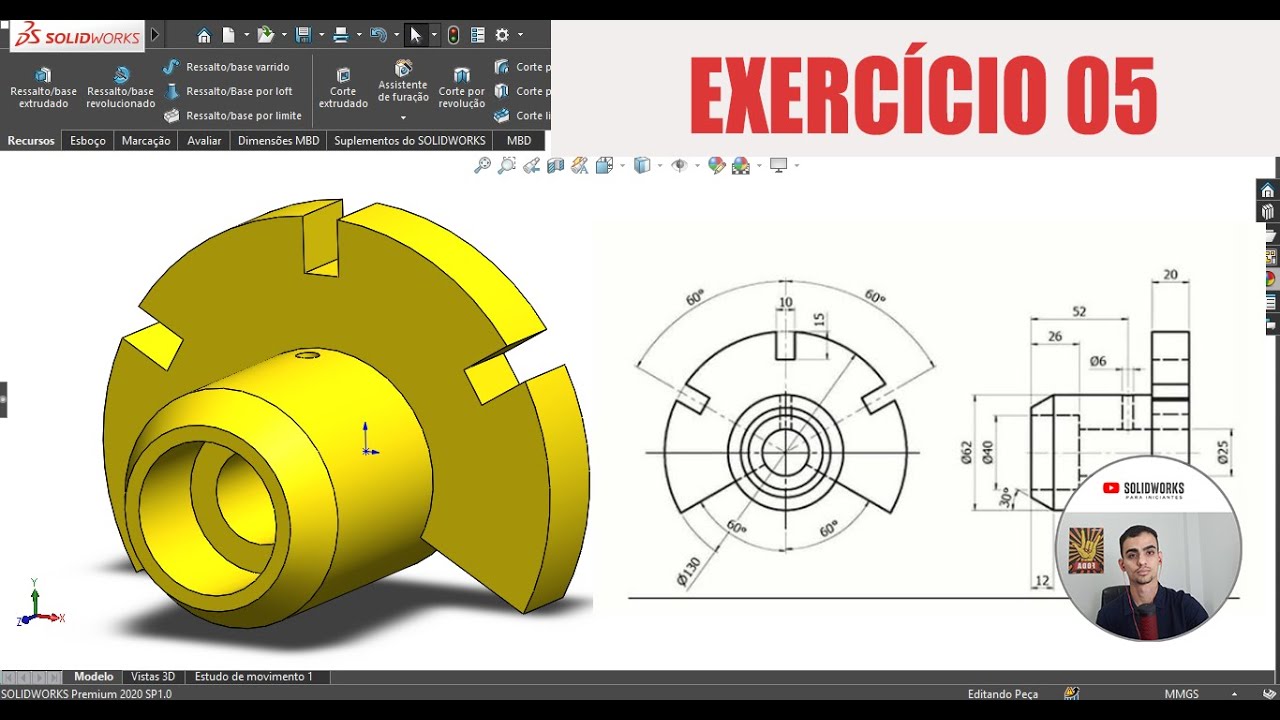1280x720 pixels.
Task: Click the Home icon in the top toolbar
Action: point(204,35)
